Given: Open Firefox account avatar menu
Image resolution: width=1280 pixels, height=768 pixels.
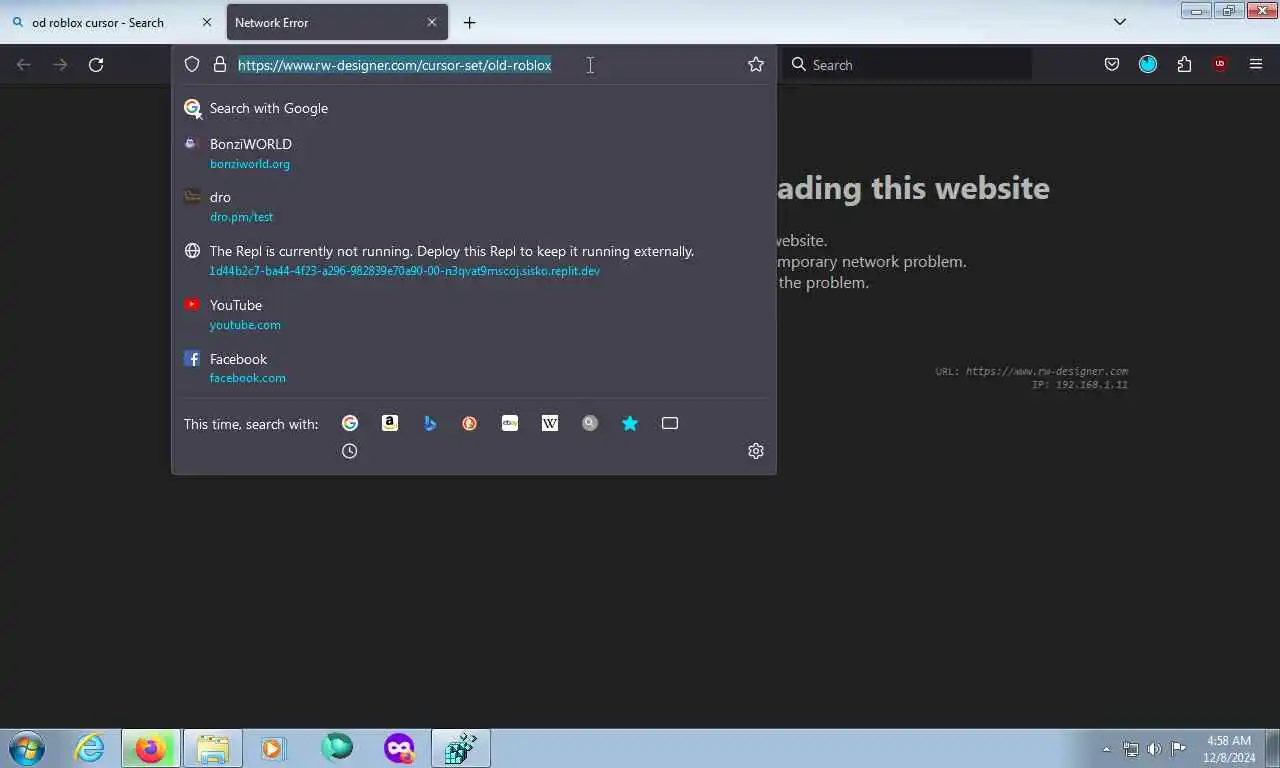Looking at the screenshot, I should pyautogui.click(x=1148, y=65).
